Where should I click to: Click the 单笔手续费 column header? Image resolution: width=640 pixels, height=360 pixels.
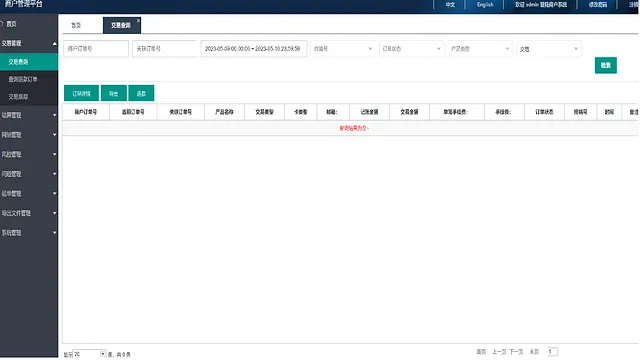click(456, 112)
